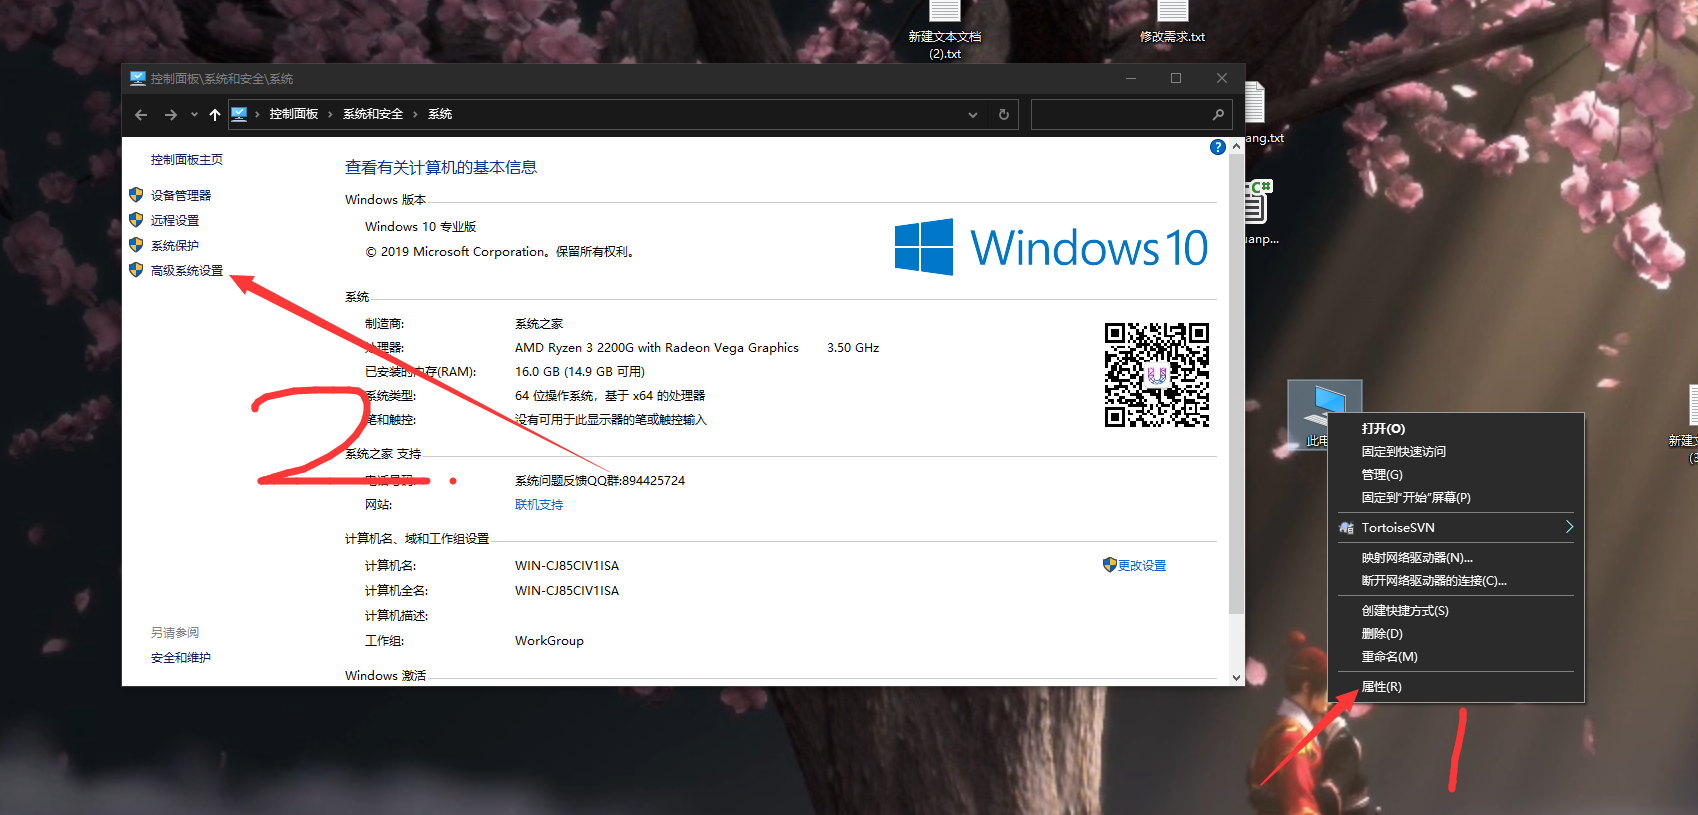Choose 重命名(M) in context menu
The image size is (1698, 815).
point(1456,656)
